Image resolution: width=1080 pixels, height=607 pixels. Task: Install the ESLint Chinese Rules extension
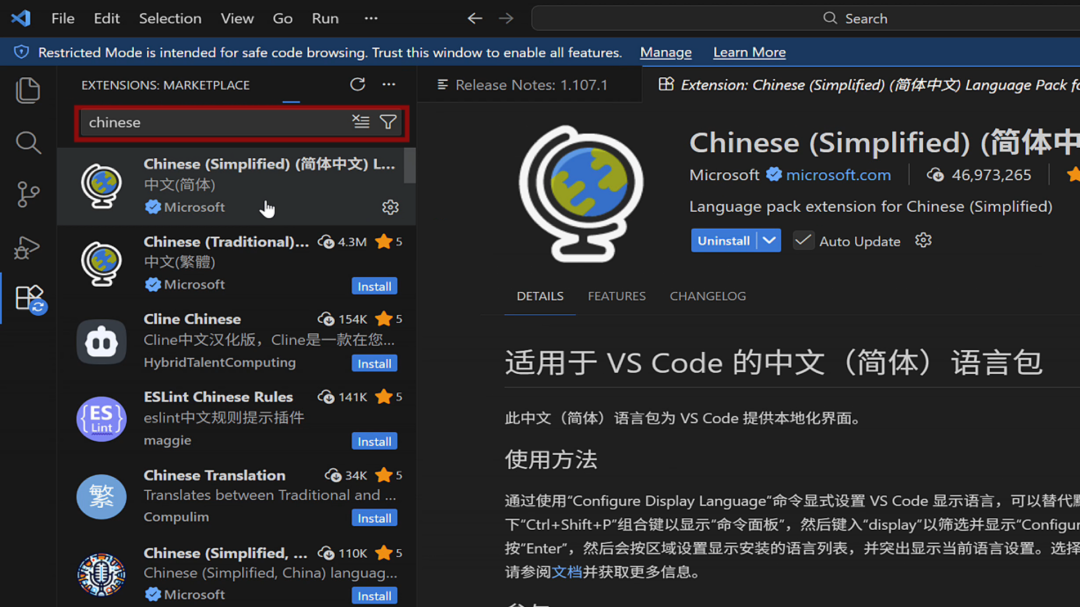[374, 441]
